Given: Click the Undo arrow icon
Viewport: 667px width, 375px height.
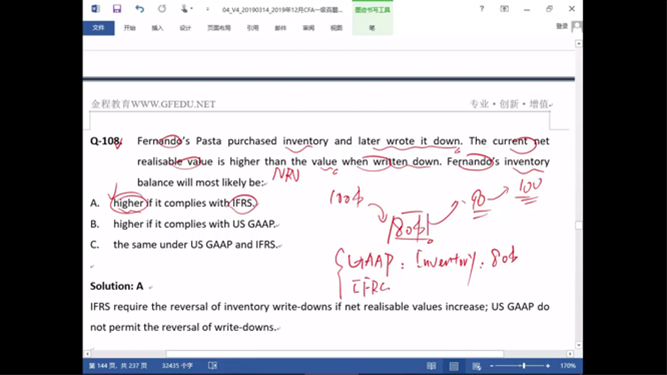Looking at the screenshot, I should (140, 9).
